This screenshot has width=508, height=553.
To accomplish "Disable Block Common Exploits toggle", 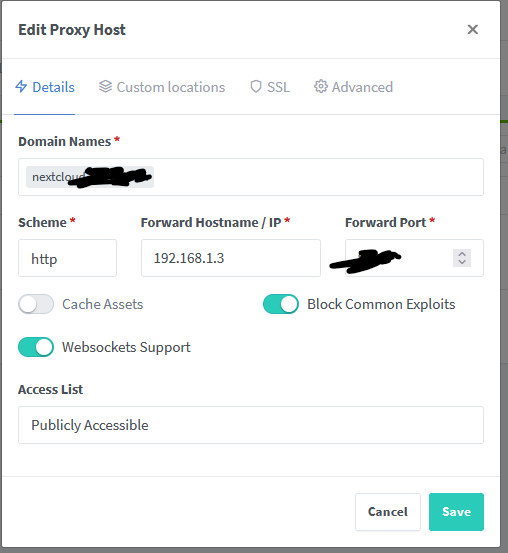I will tap(281, 304).
